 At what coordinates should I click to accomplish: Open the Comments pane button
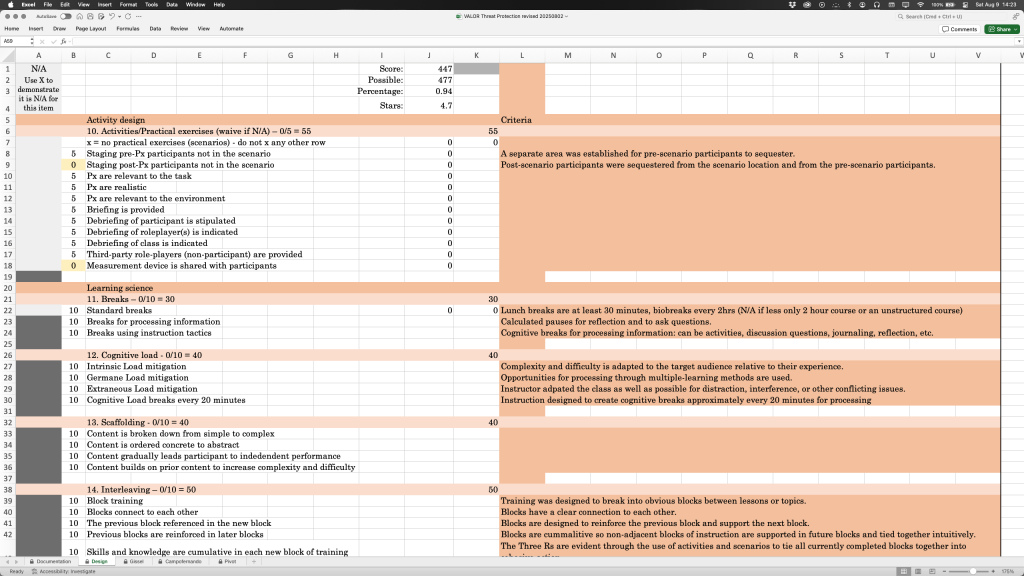pos(959,29)
